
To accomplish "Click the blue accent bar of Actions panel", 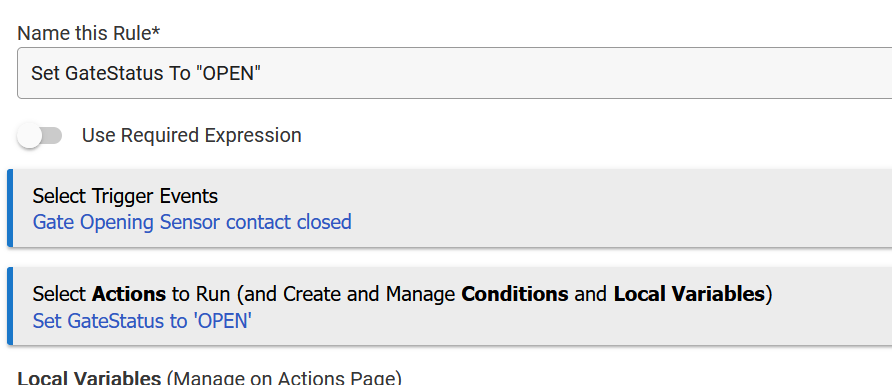I will pyautogui.click(x=10, y=306).
